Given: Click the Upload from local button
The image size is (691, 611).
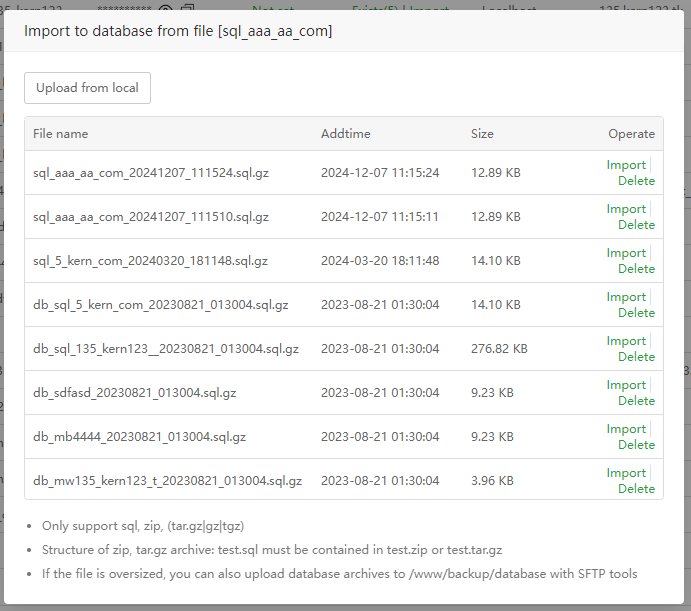Looking at the screenshot, I should tap(87, 88).
